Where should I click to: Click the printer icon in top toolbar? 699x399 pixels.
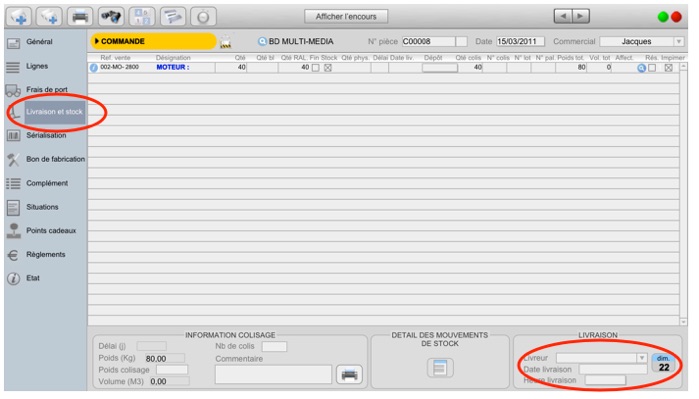pyautogui.click(x=80, y=17)
